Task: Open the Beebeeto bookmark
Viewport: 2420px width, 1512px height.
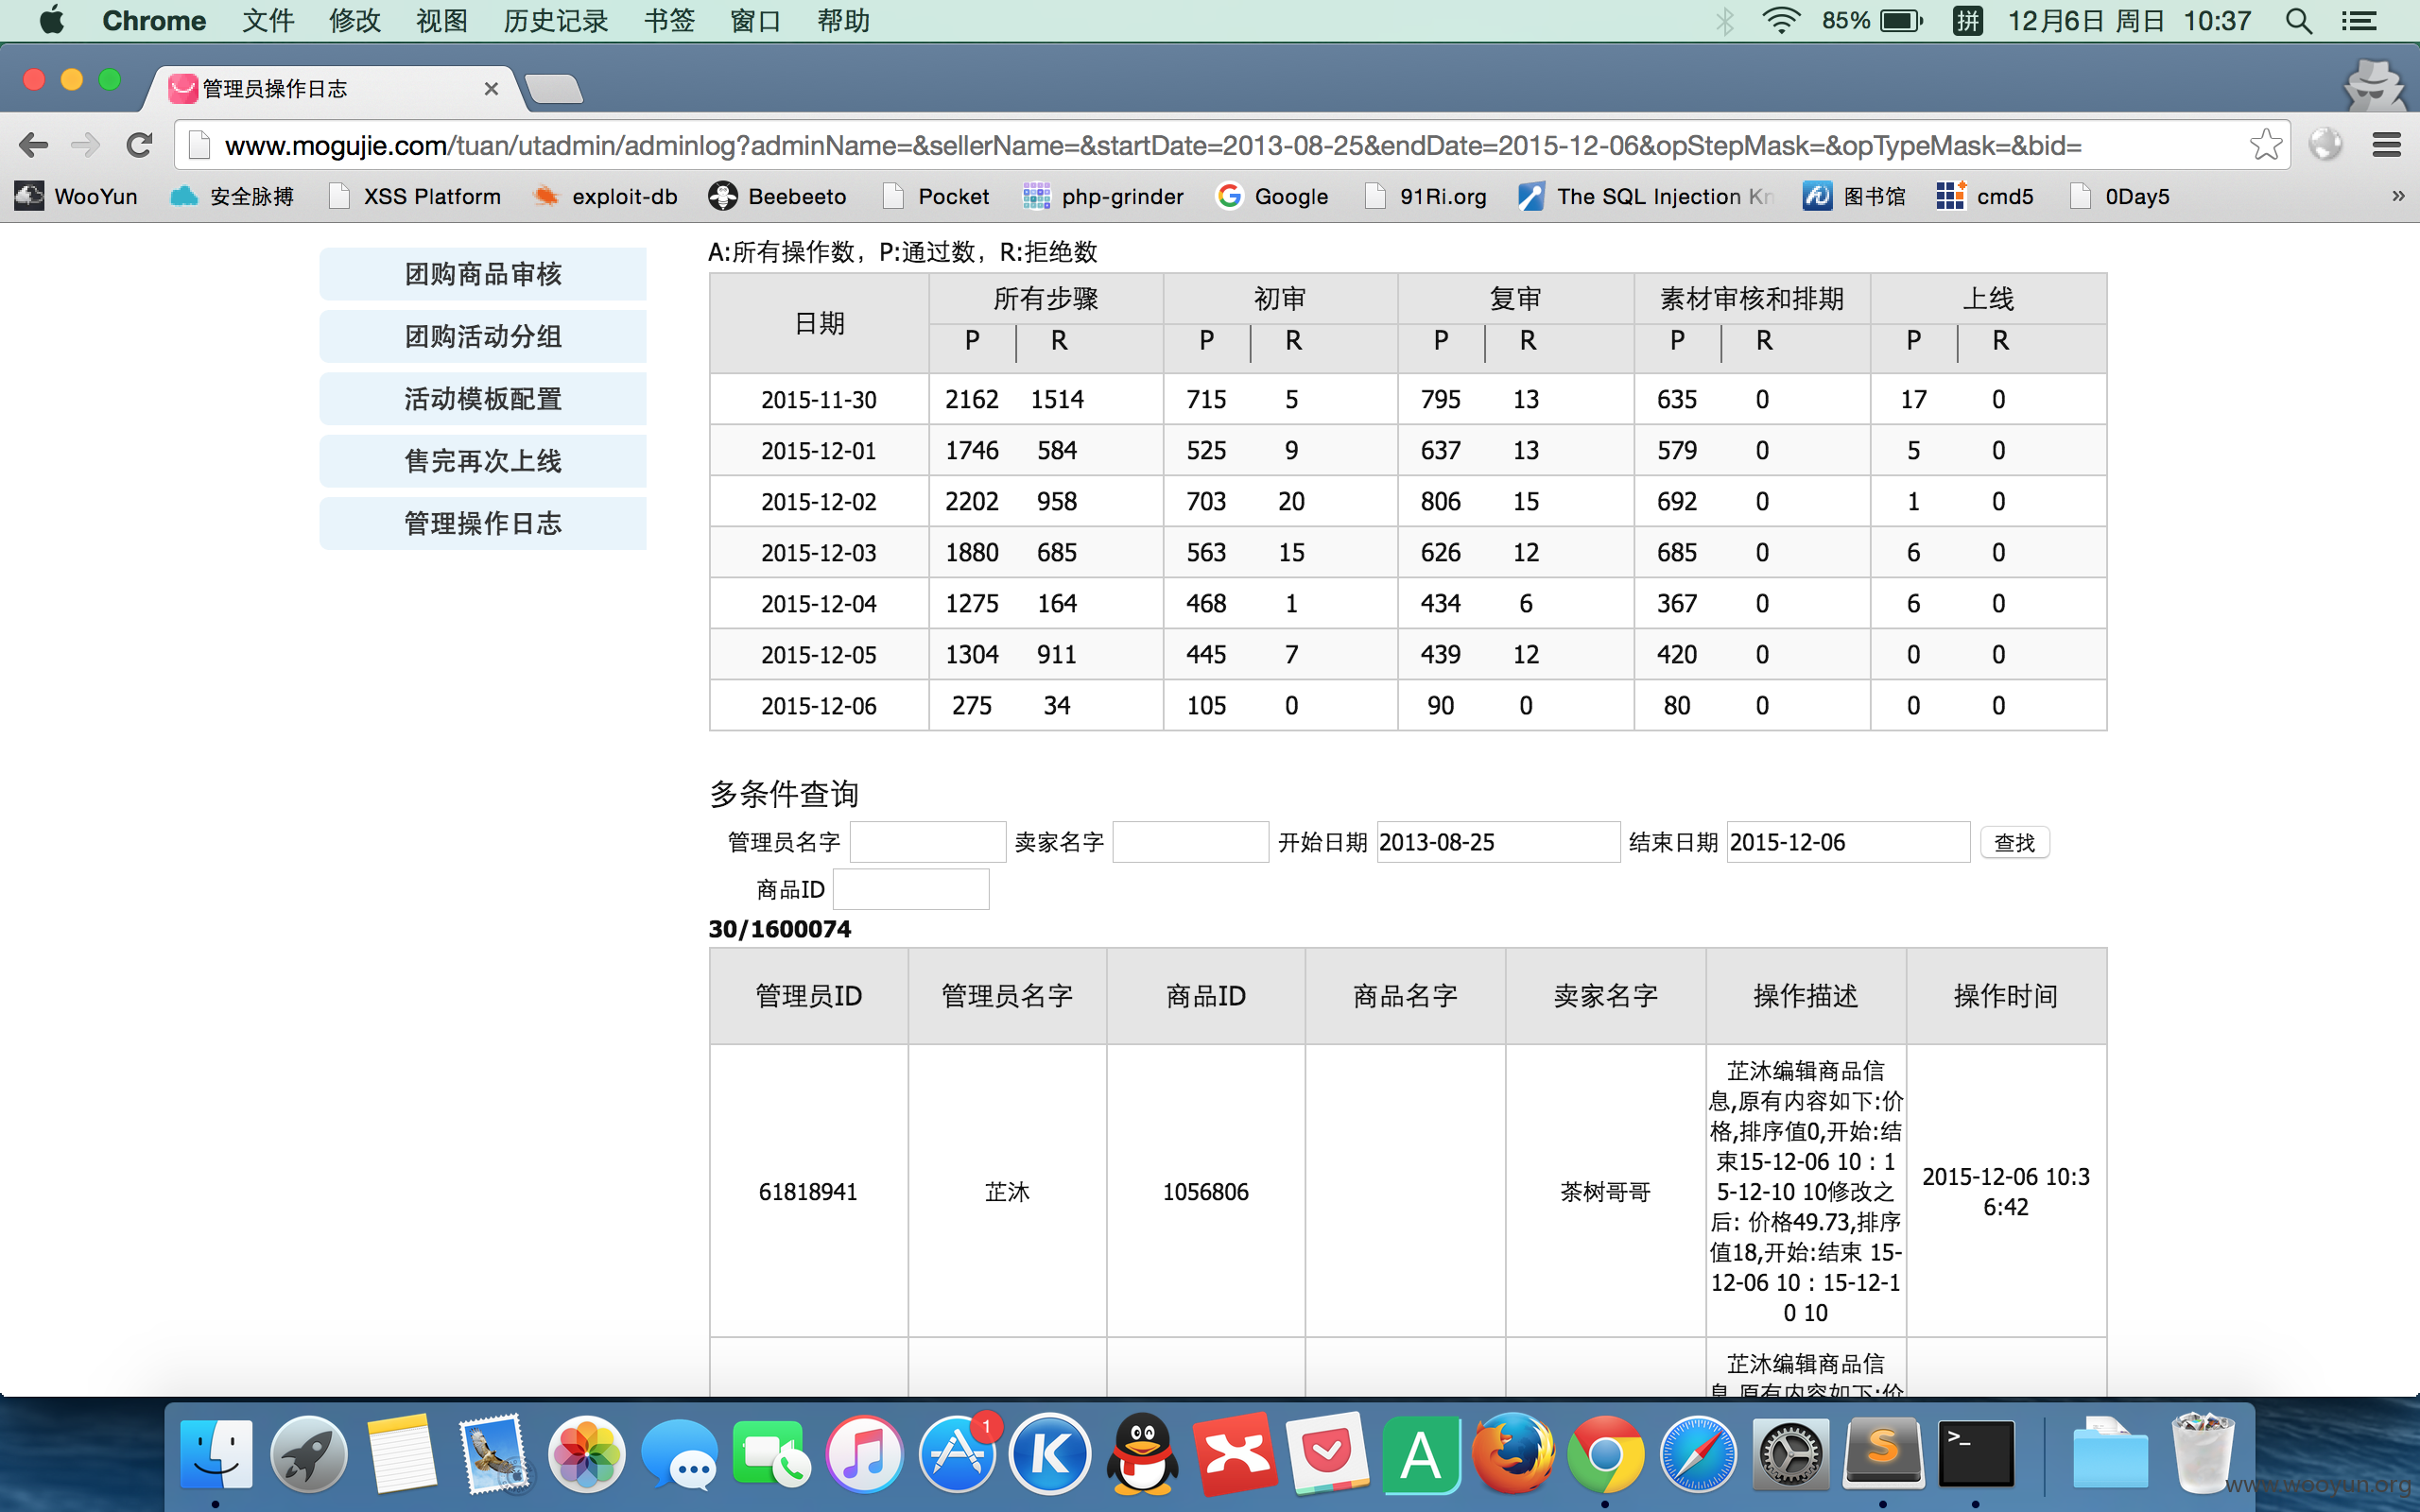Action: (x=777, y=197)
